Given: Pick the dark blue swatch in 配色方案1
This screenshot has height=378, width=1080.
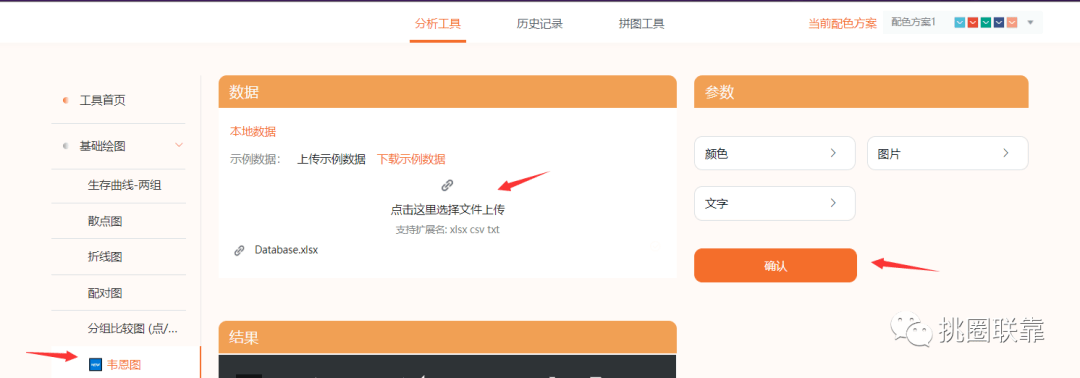Looking at the screenshot, I should pos(999,23).
